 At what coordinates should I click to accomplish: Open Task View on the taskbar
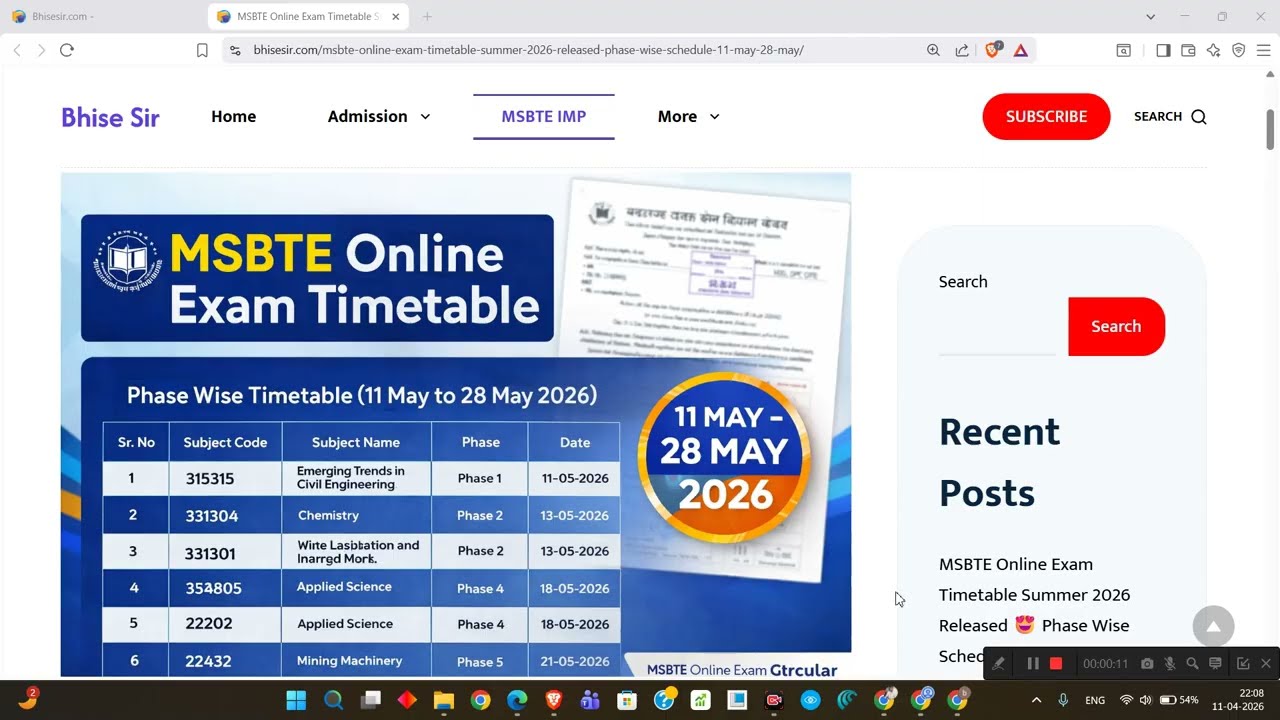tap(371, 700)
